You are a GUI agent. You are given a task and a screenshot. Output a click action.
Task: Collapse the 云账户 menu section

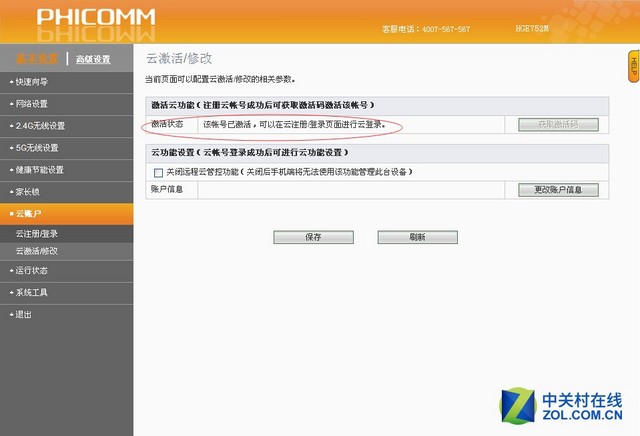(67, 214)
